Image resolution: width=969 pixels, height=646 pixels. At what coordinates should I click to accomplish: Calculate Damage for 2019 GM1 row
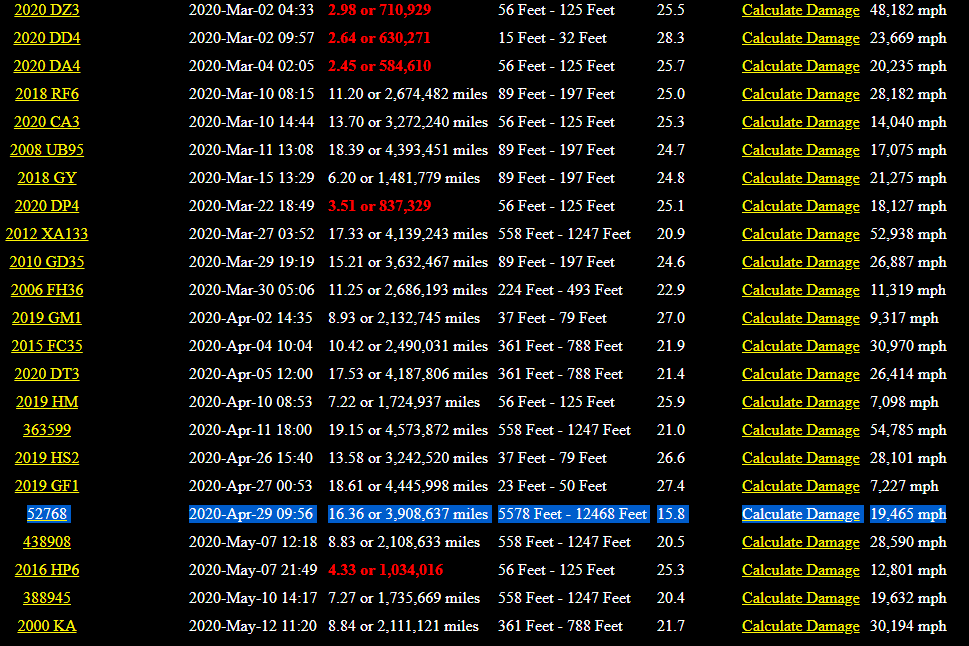[x=800, y=318]
